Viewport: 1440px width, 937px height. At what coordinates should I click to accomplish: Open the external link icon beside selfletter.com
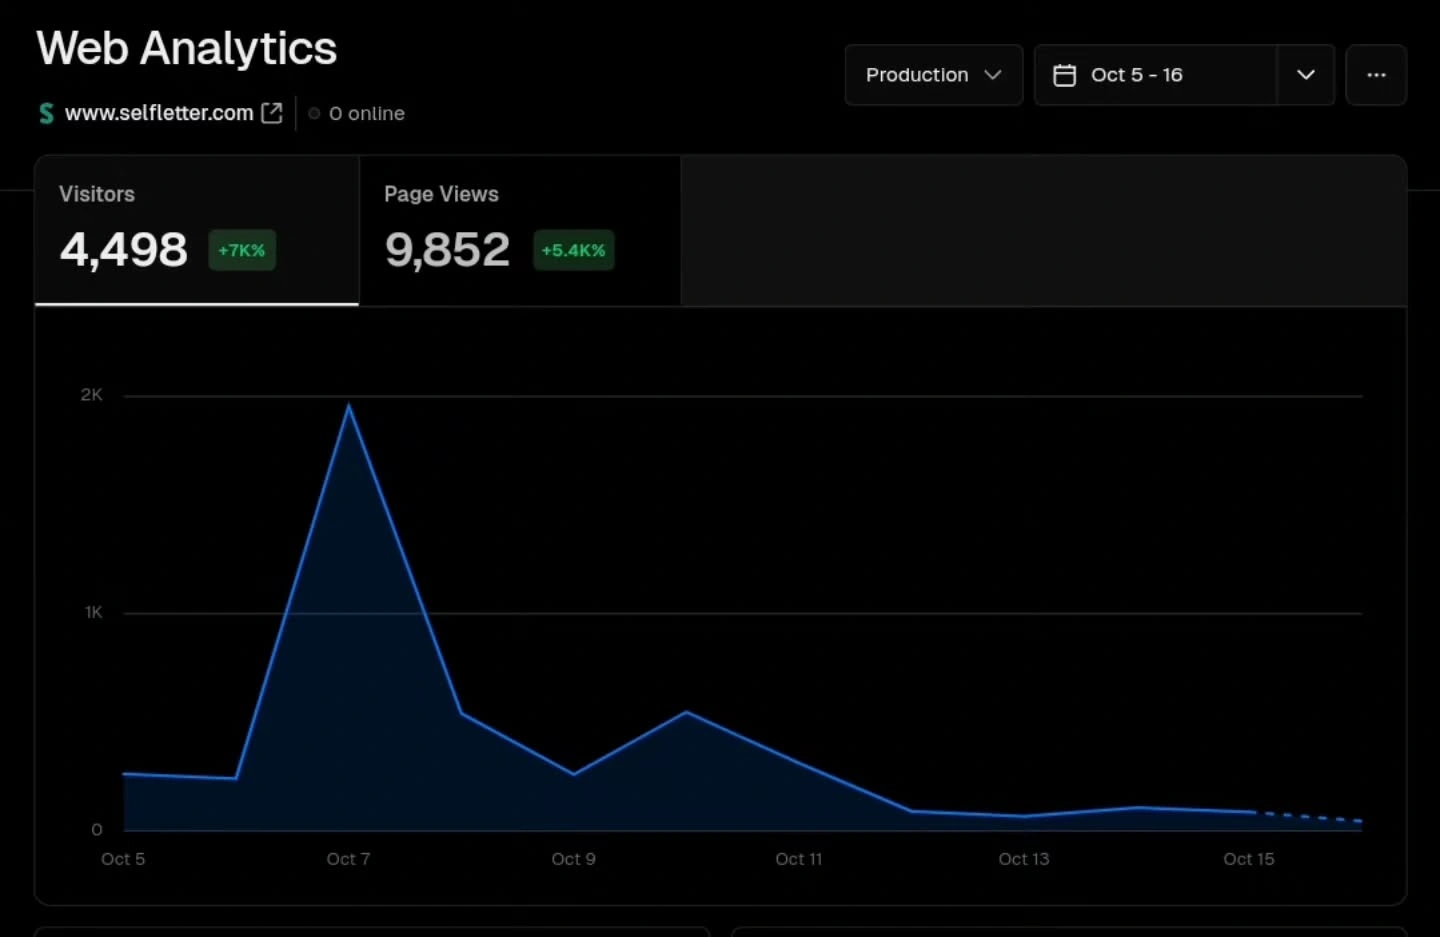pyautogui.click(x=272, y=113)
